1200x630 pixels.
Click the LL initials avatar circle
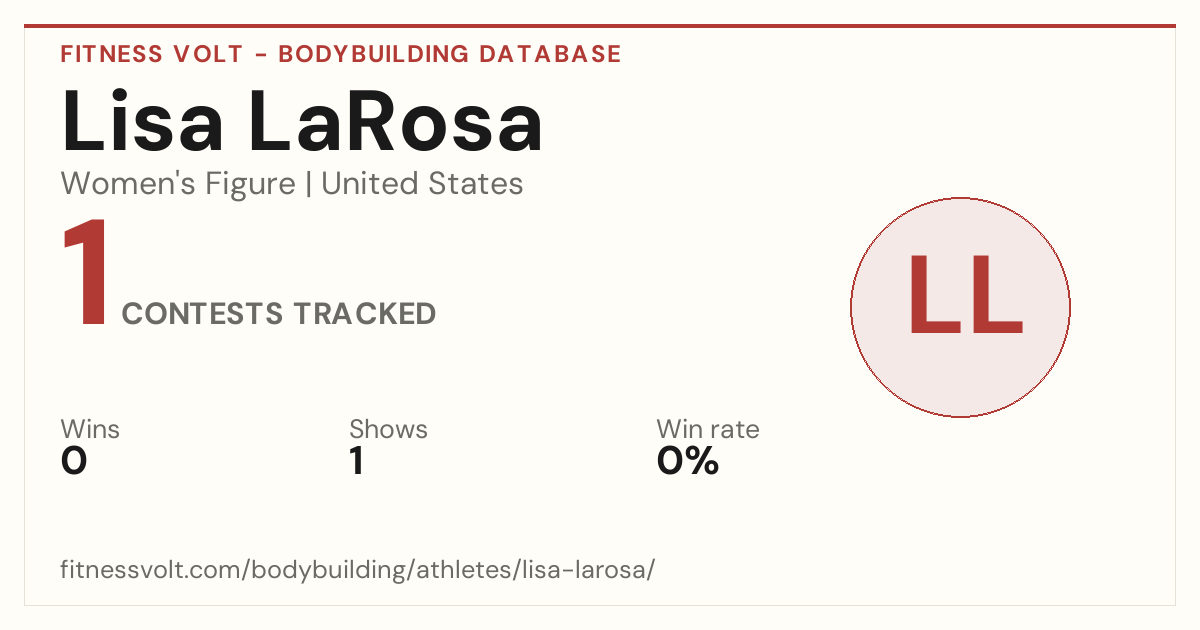point(960,307)
